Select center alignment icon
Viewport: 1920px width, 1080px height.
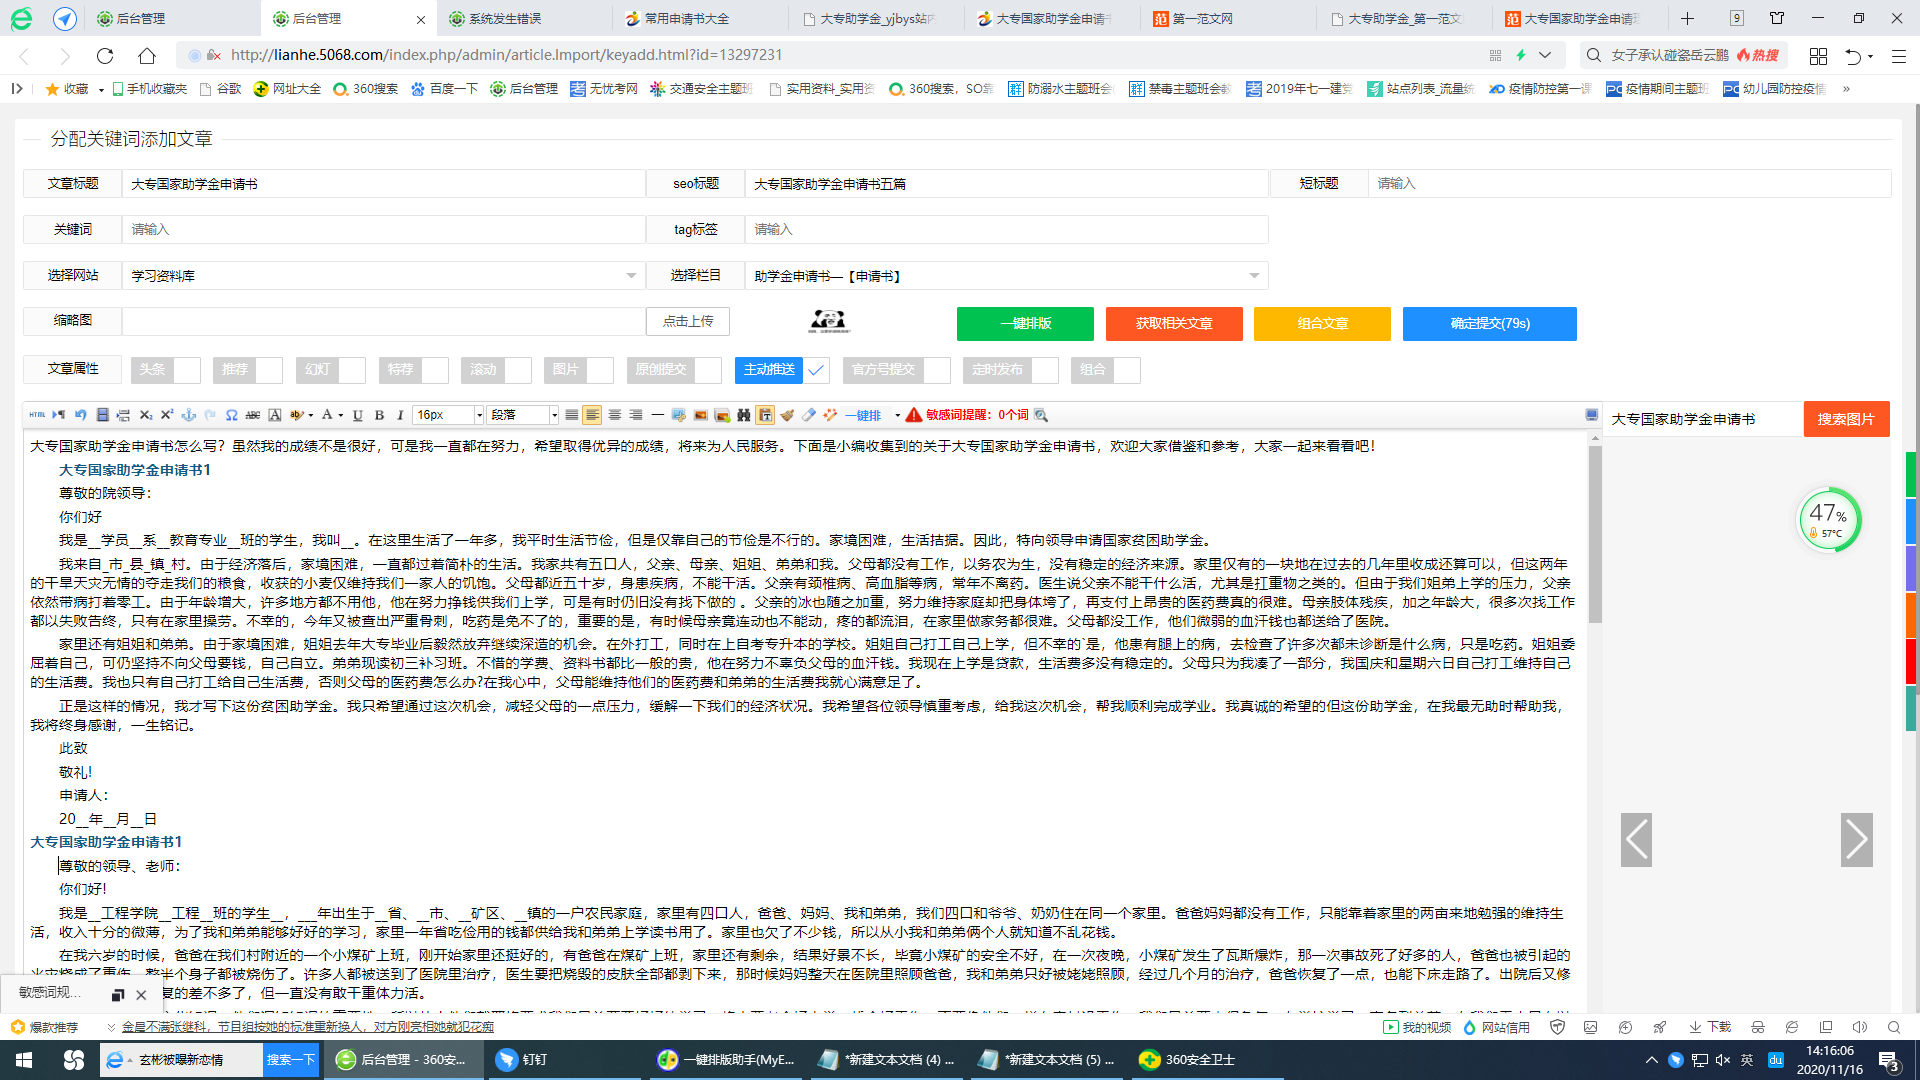coord(614,415)
